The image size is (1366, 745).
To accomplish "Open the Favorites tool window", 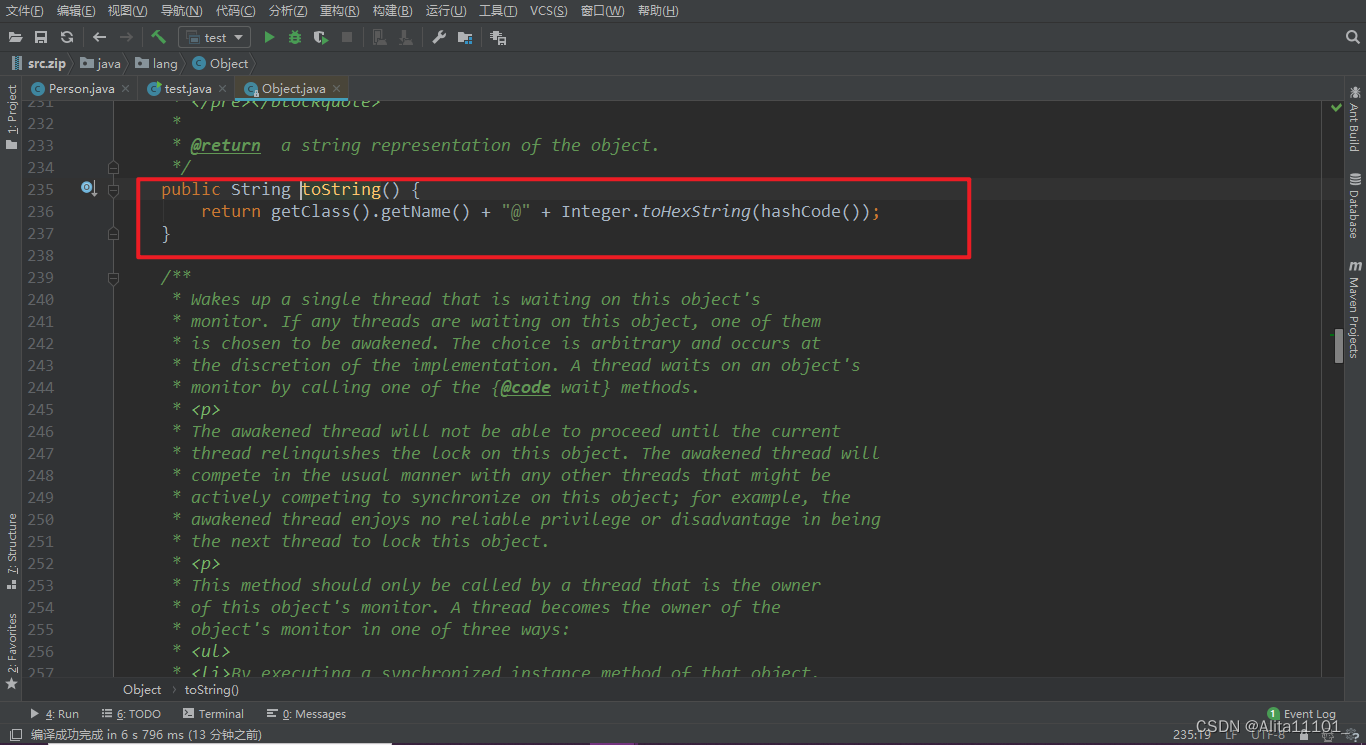I will point(12,651).
